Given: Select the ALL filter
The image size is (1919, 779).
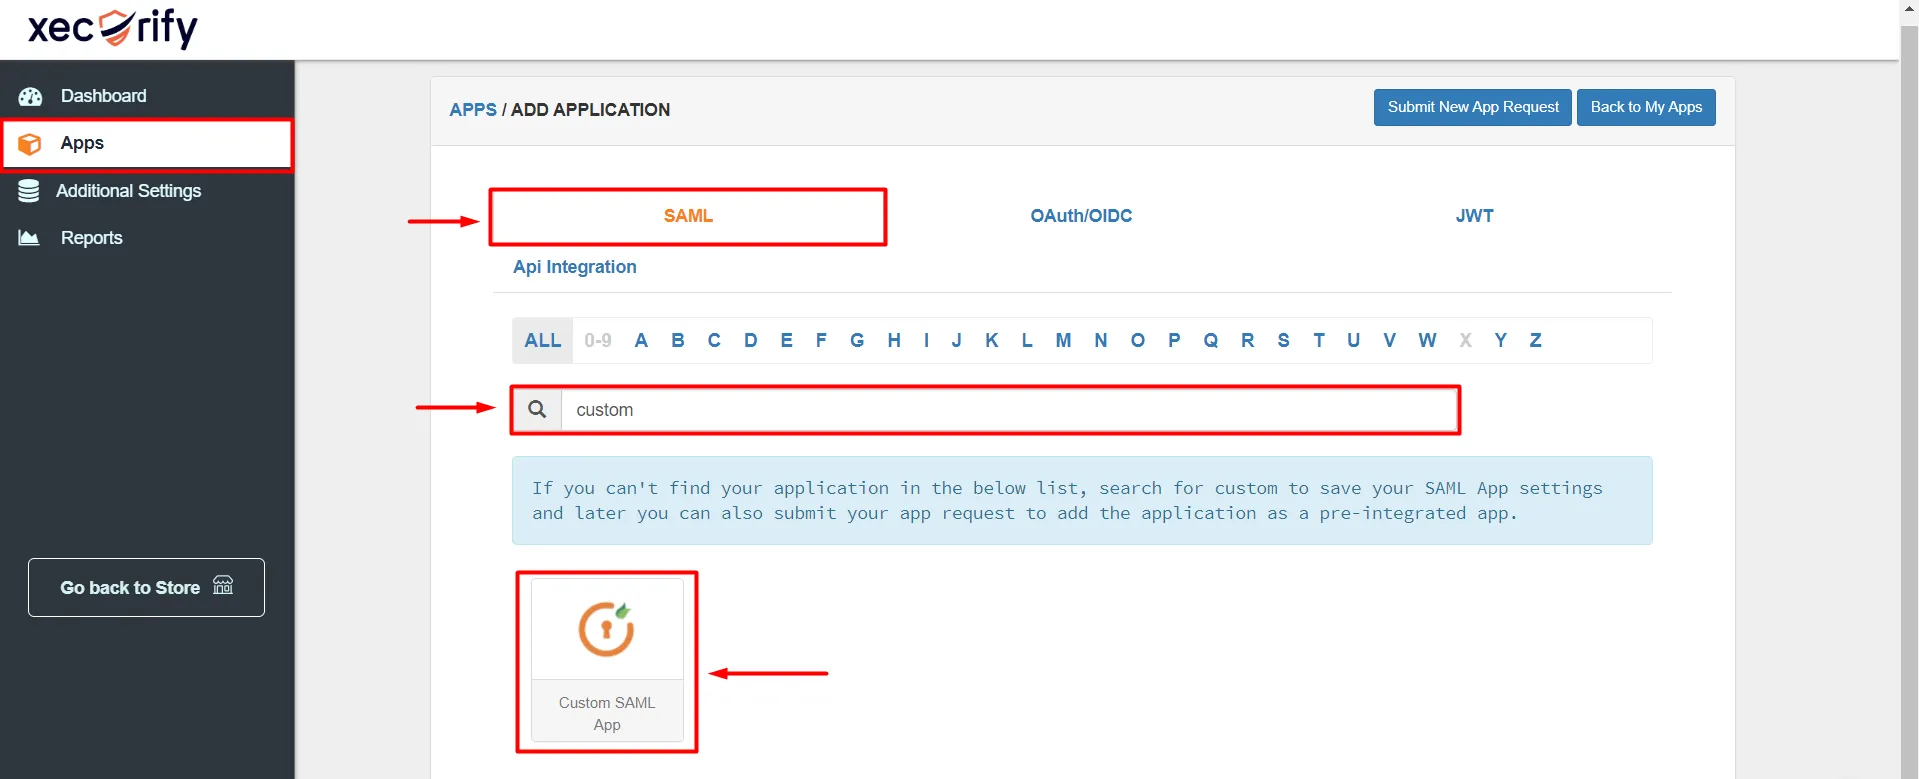Looking at the screenshot, I should coord(543,340).
